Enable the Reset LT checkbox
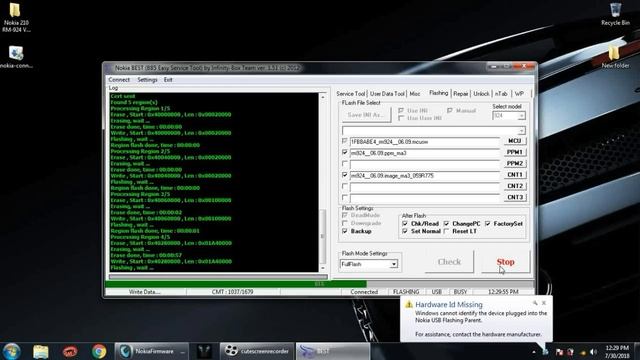The width and height of the screenshot is (640, 360). coord(447,231)
